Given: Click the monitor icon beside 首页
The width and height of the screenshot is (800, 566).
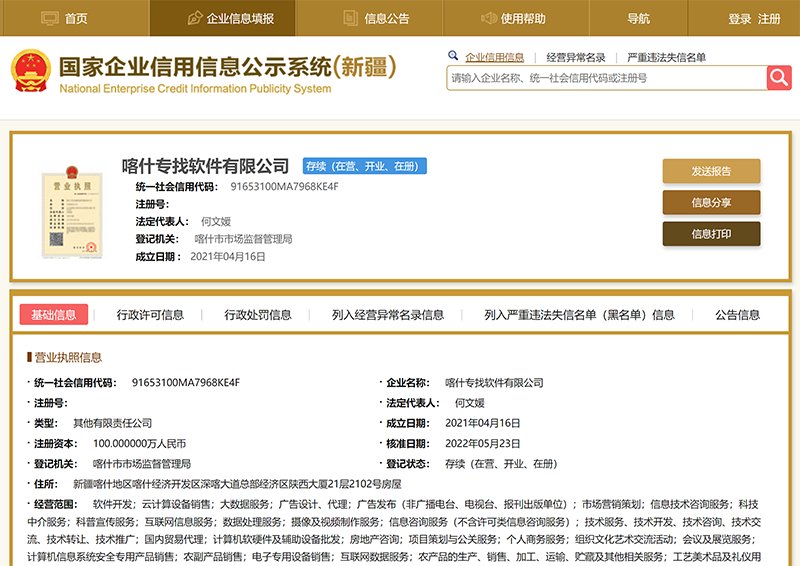Looking at the screenshot, I should click(49, 18).
